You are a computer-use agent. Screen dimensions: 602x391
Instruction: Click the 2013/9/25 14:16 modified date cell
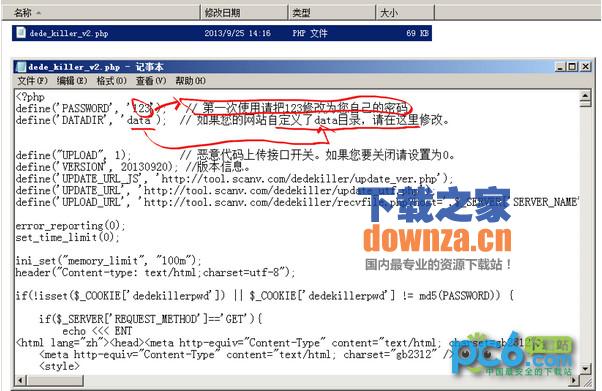(x=237, y=33)
